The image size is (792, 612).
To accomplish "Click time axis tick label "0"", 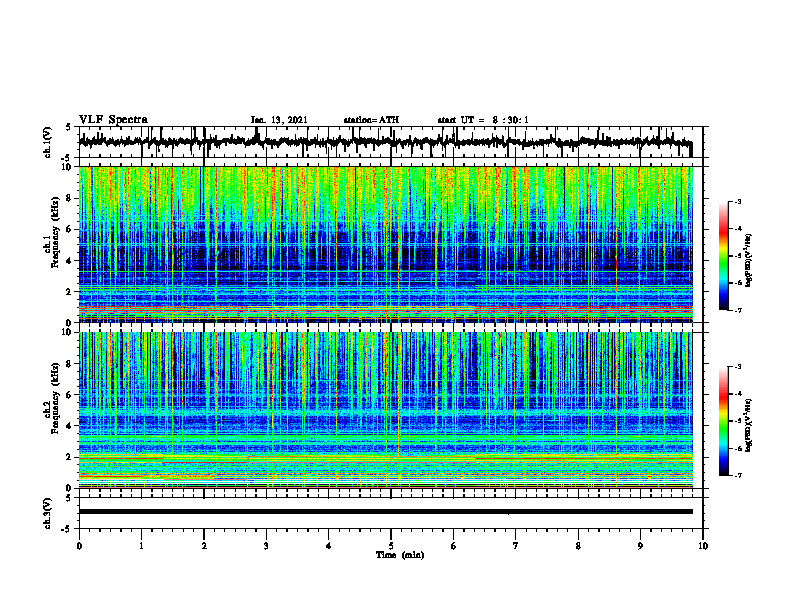I will point(79,546).
